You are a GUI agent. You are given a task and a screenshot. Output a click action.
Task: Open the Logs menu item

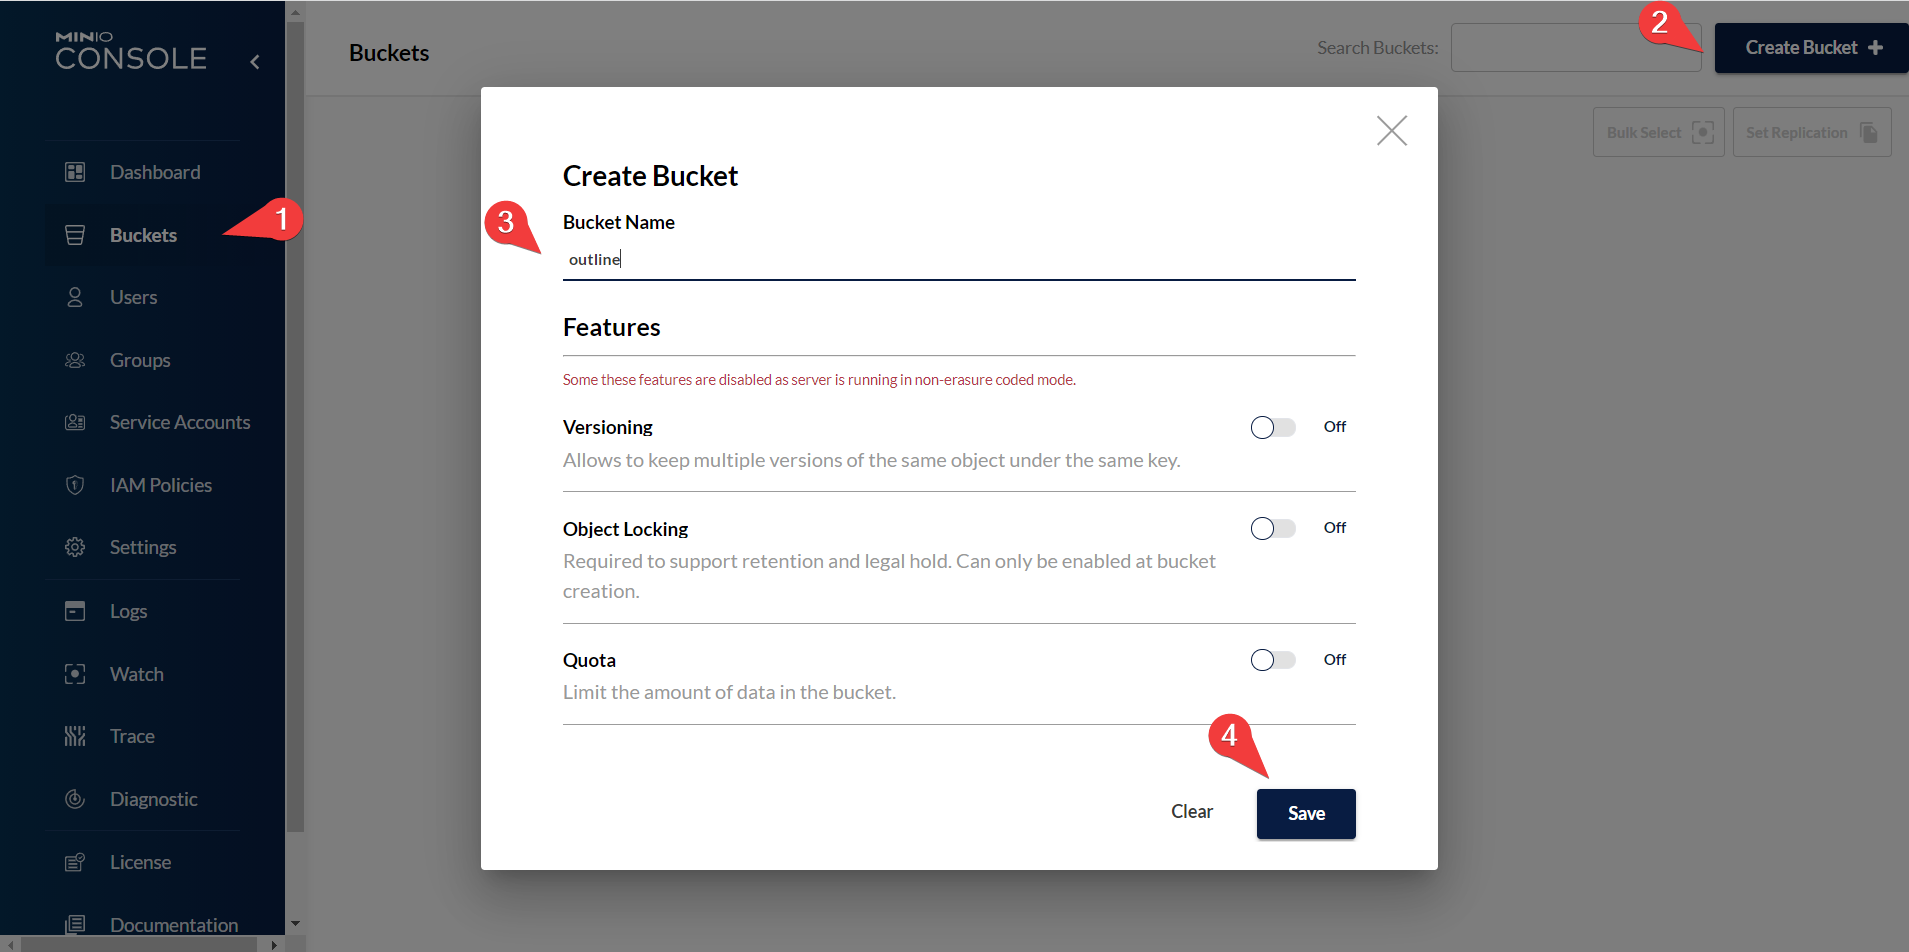tap(128, 611)
